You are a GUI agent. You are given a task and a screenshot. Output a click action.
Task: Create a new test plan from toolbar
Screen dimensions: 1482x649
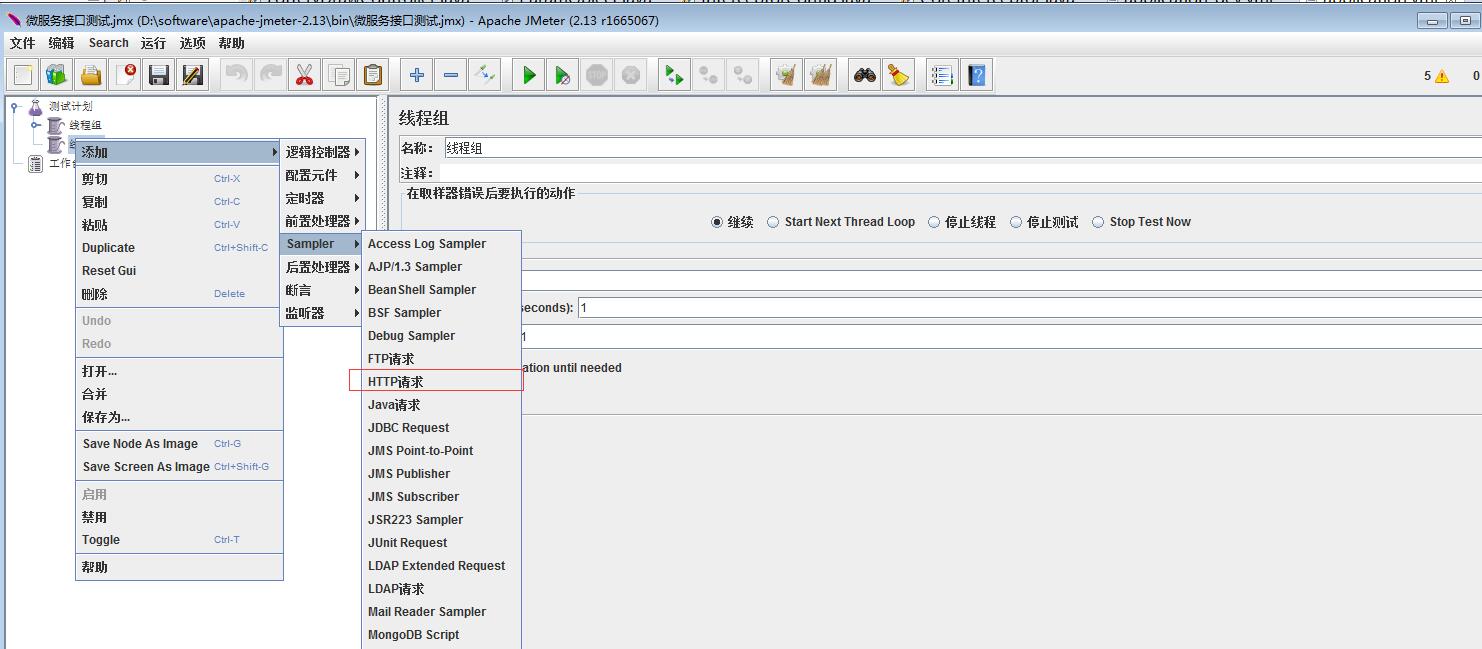pyautogui.click(x=23, y=75)
